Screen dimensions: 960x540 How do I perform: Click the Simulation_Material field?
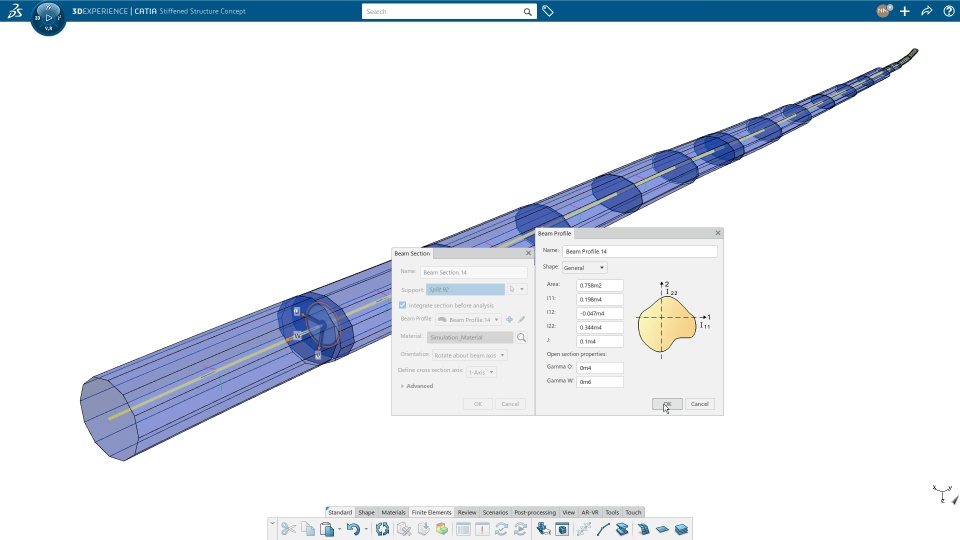click(470, 337)
